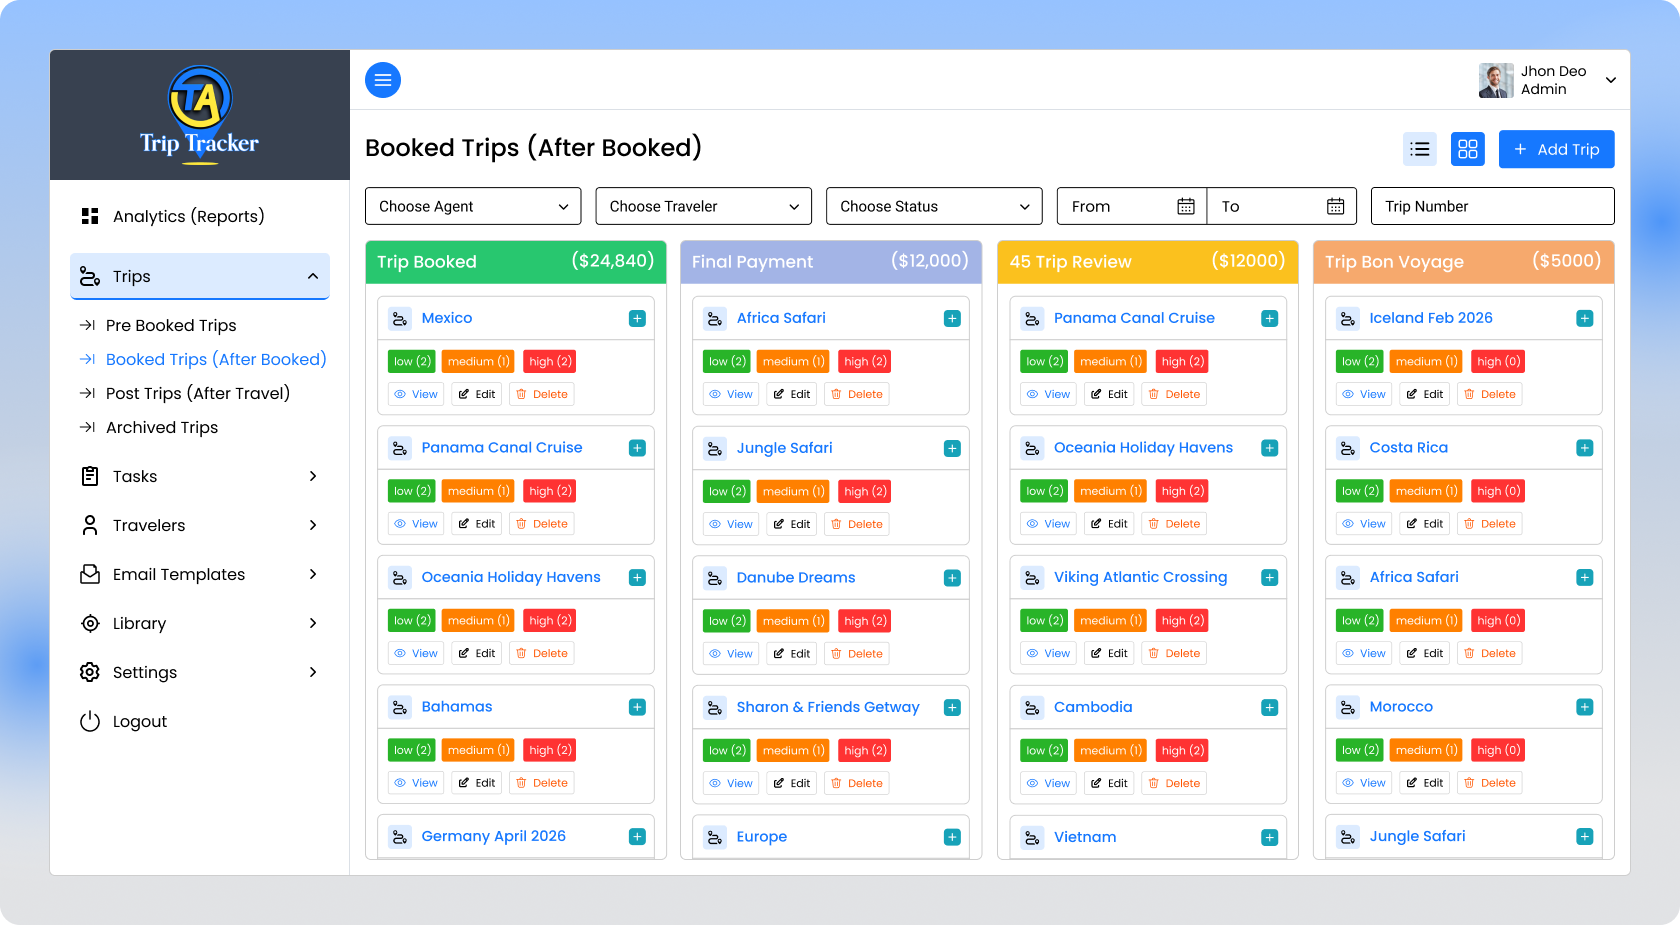The width and height of the screenshot is (1680, 925).
Task: Open the Choose Agent dropdown
Action: click(473, 206)
